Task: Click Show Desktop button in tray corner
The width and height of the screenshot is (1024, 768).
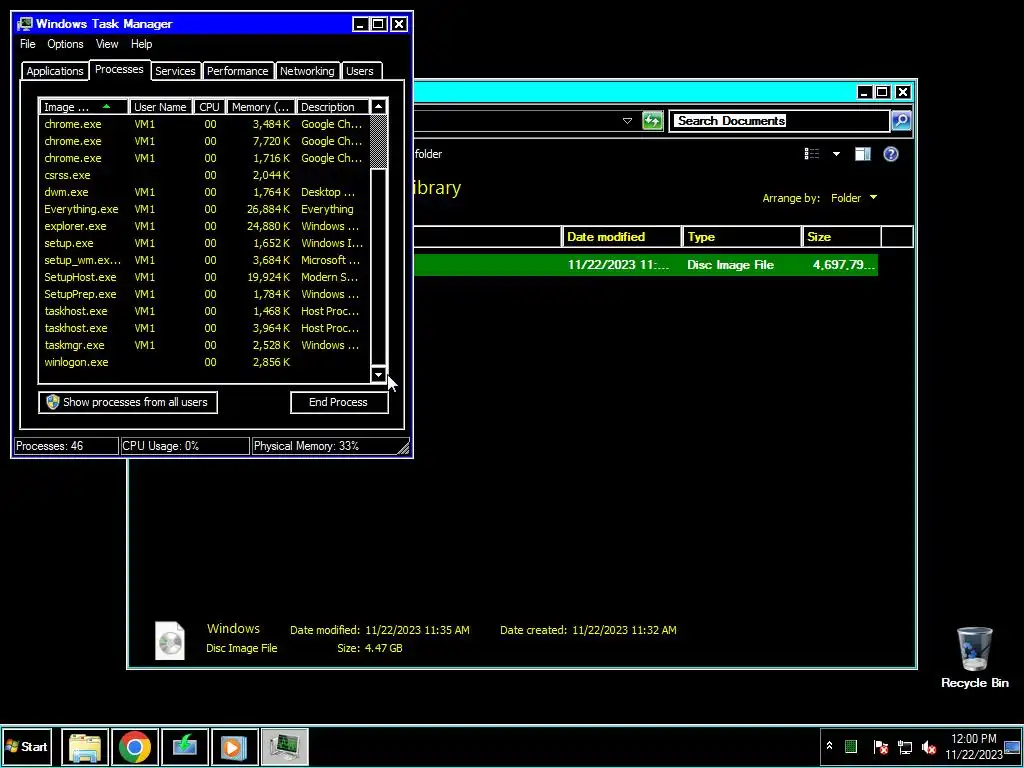Action: point(1013,746)
